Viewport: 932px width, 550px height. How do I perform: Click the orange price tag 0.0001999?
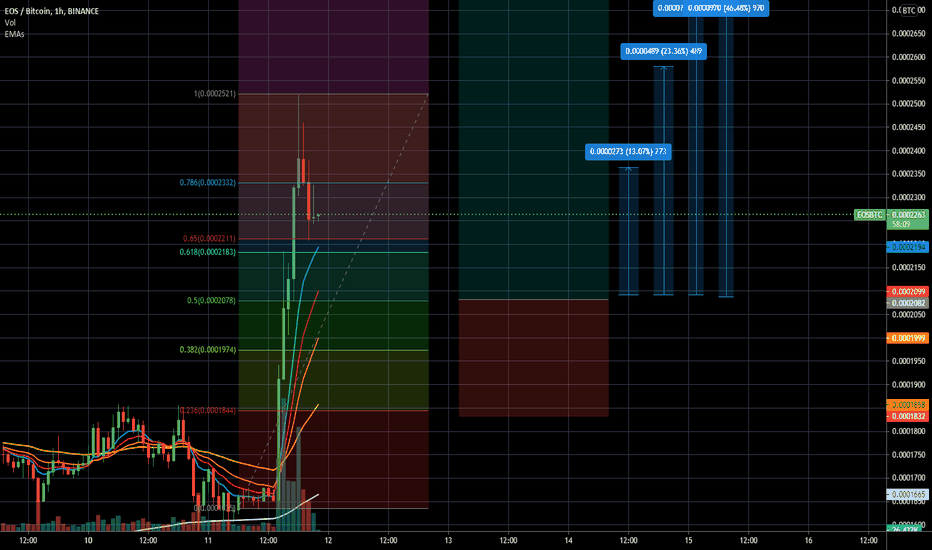(908, 338)
